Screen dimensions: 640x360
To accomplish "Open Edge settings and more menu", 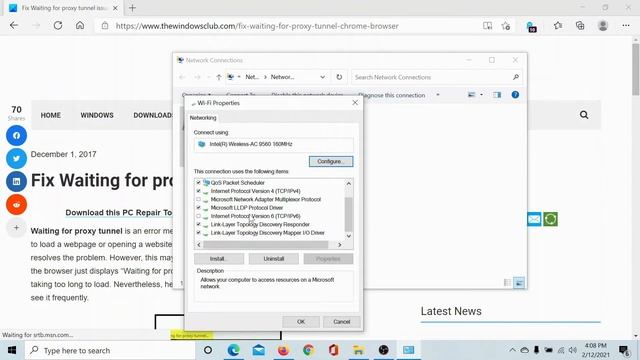I will click(626, 26).
